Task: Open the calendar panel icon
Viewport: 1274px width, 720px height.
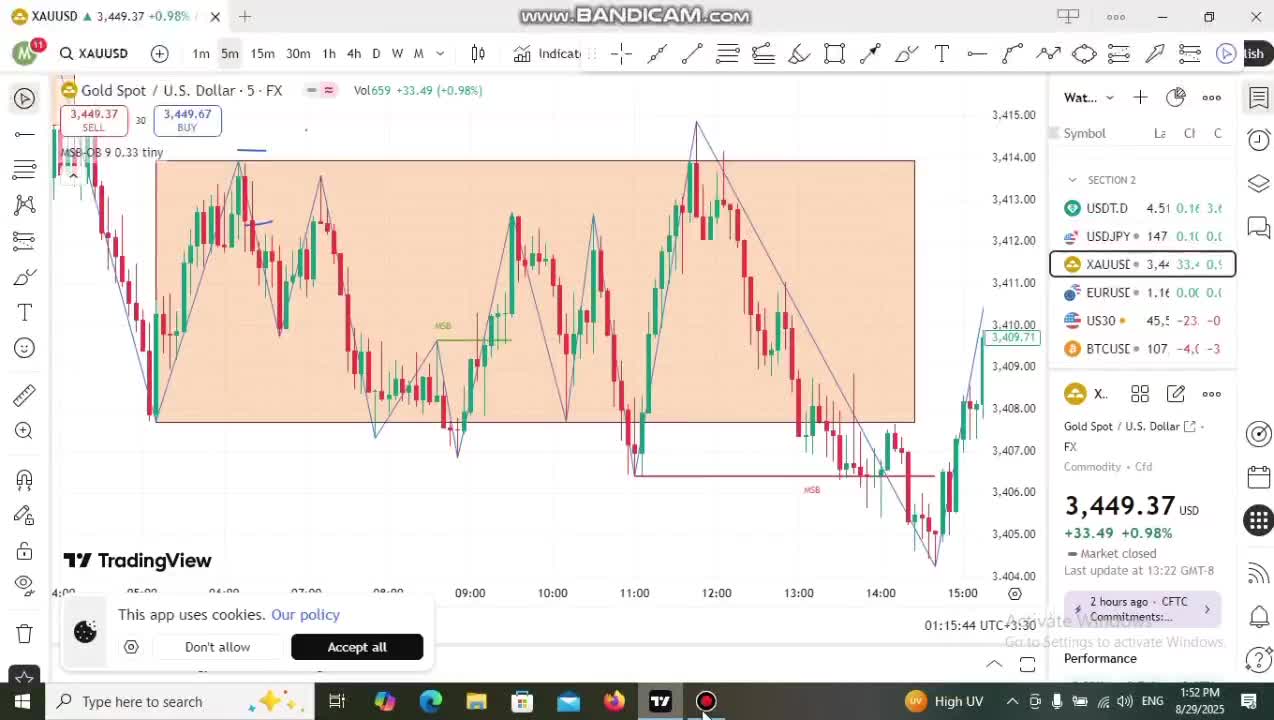Action: [x=1259, y=477]
